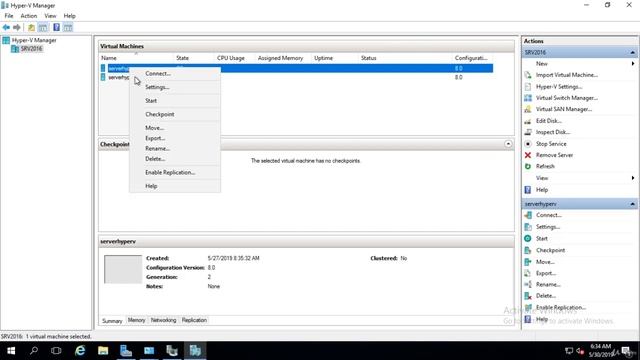Viewport: 640px width, 360px height.
Task: Select SRV2016 in the console tree
Action: click(x=31, y=49)
